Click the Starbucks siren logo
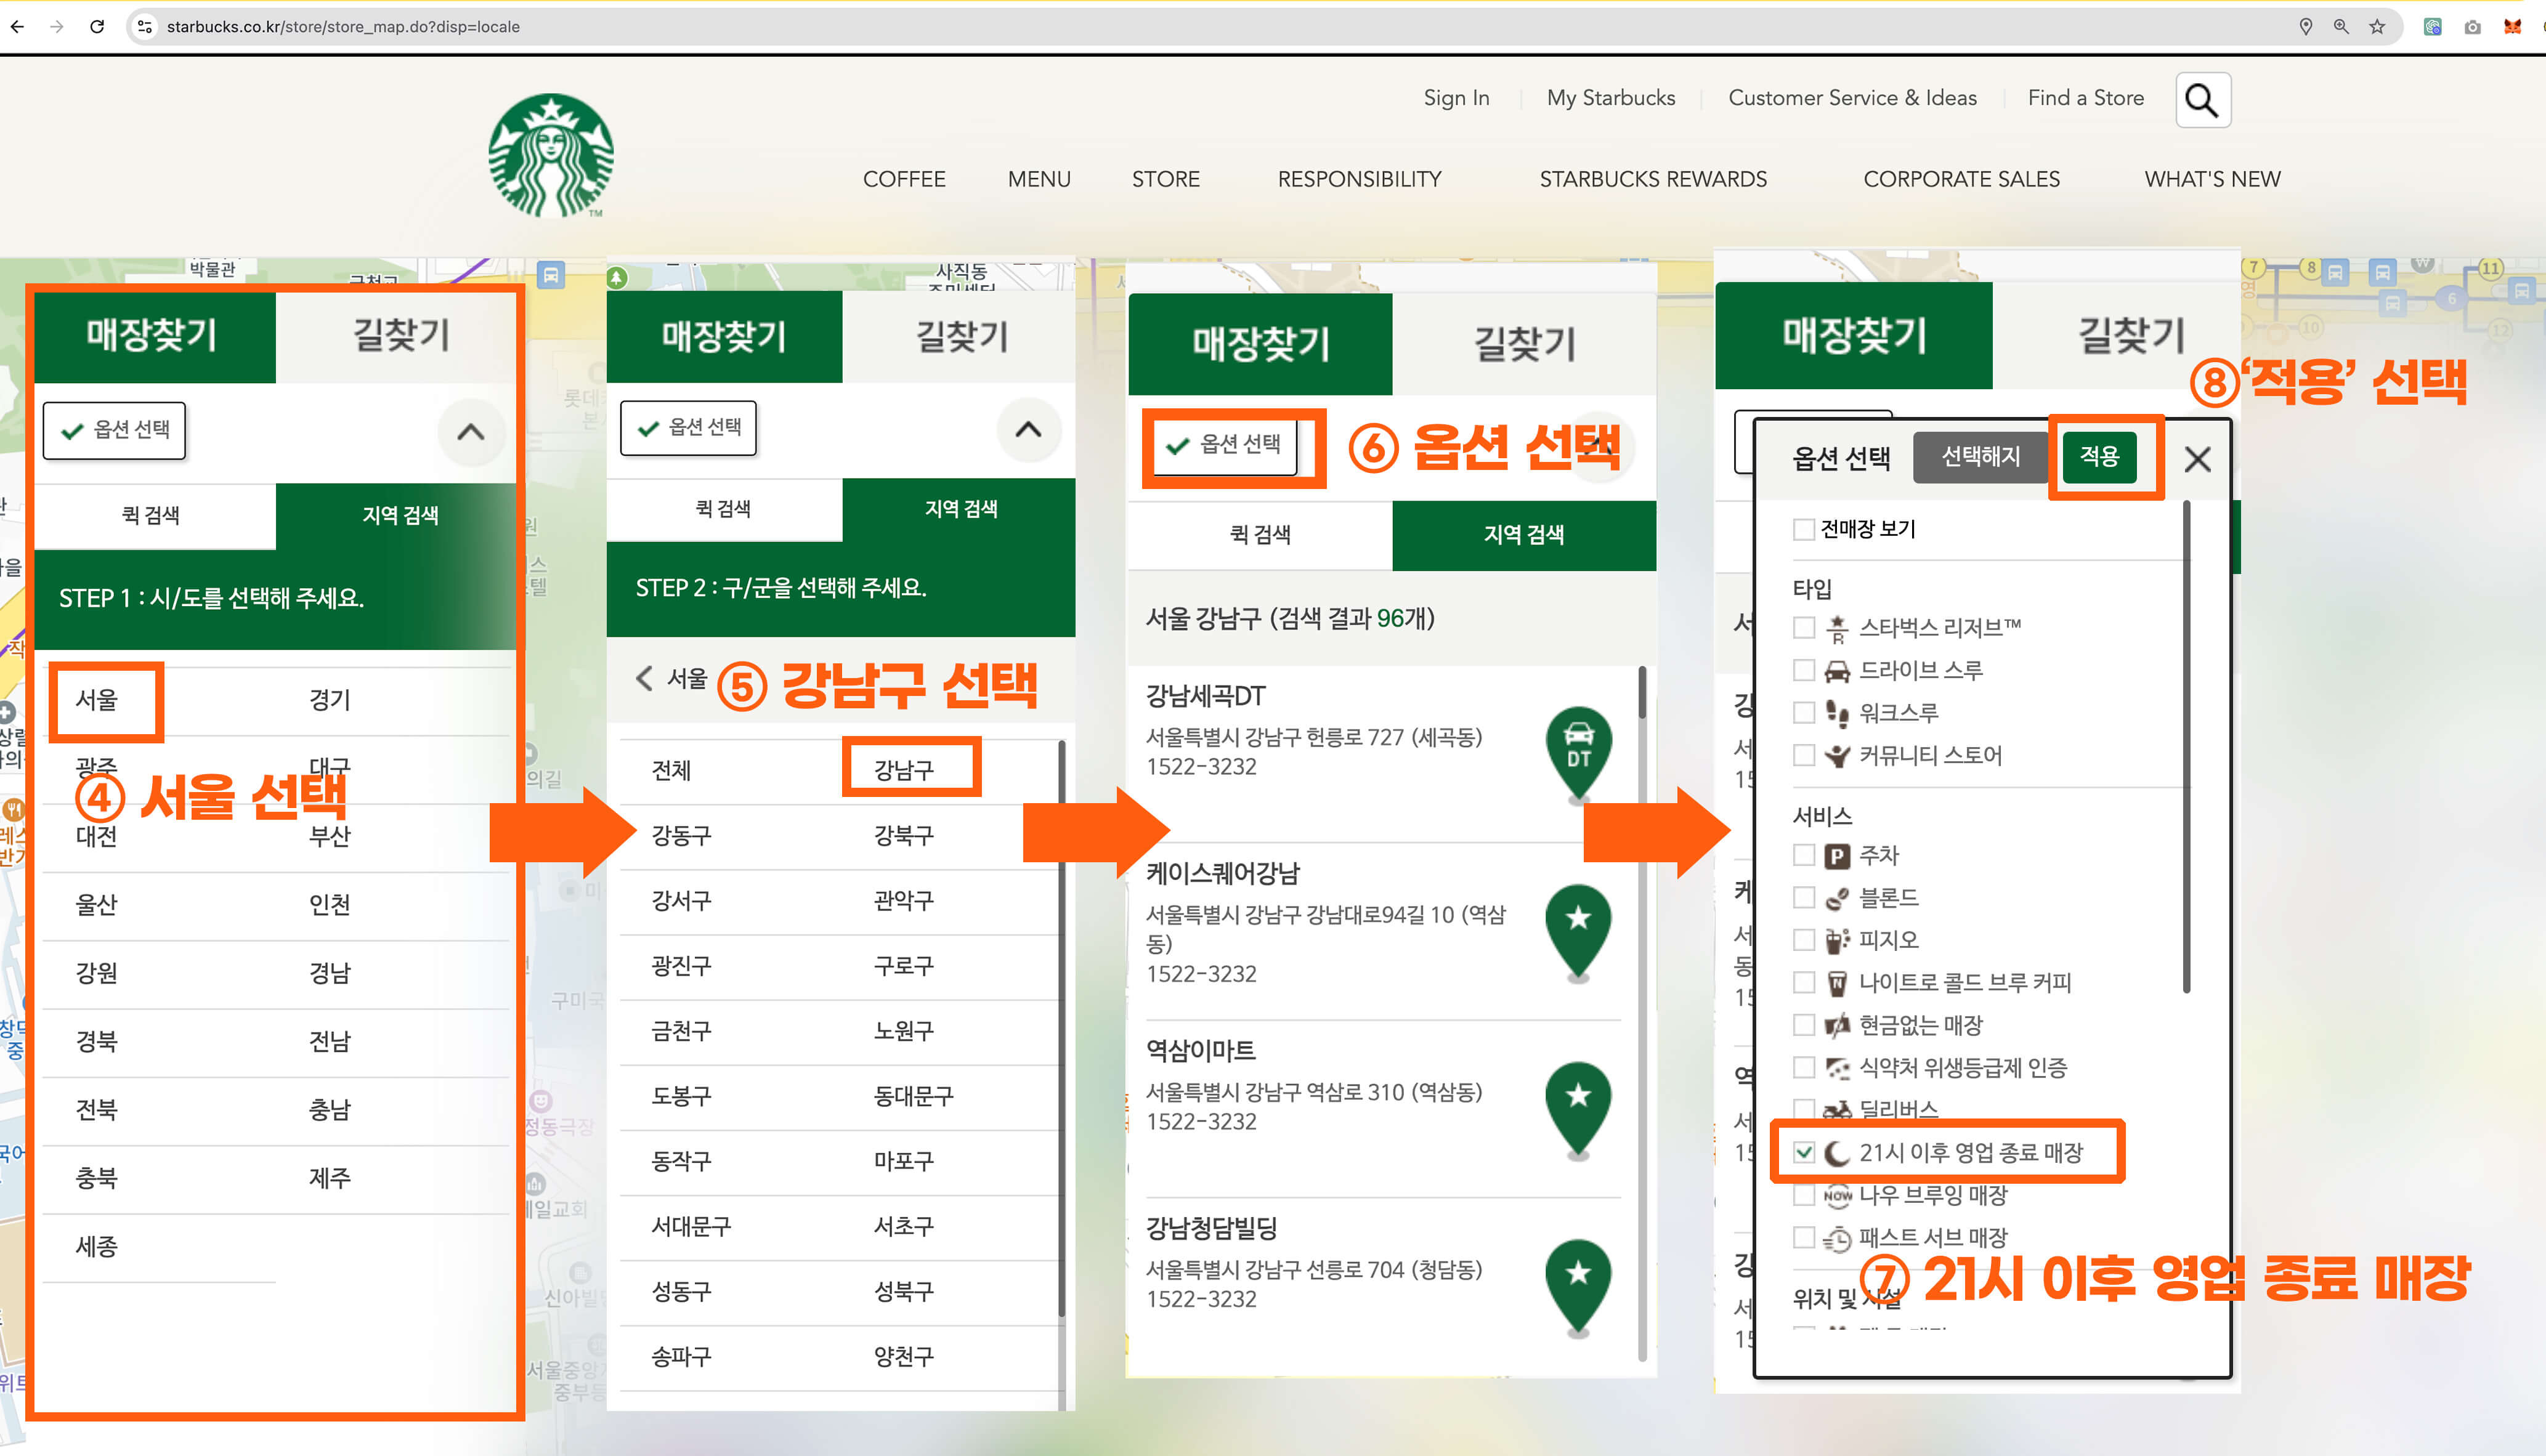2546x1456 pixels. coord(551,155)
